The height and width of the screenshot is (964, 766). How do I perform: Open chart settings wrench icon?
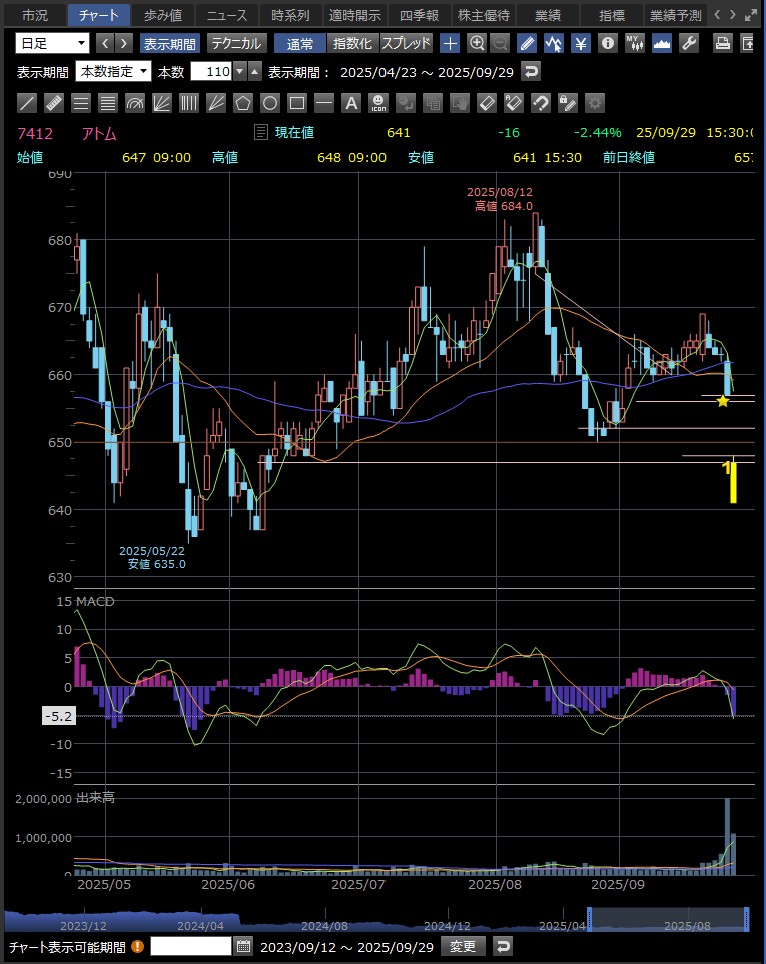(x=689, y=43)
